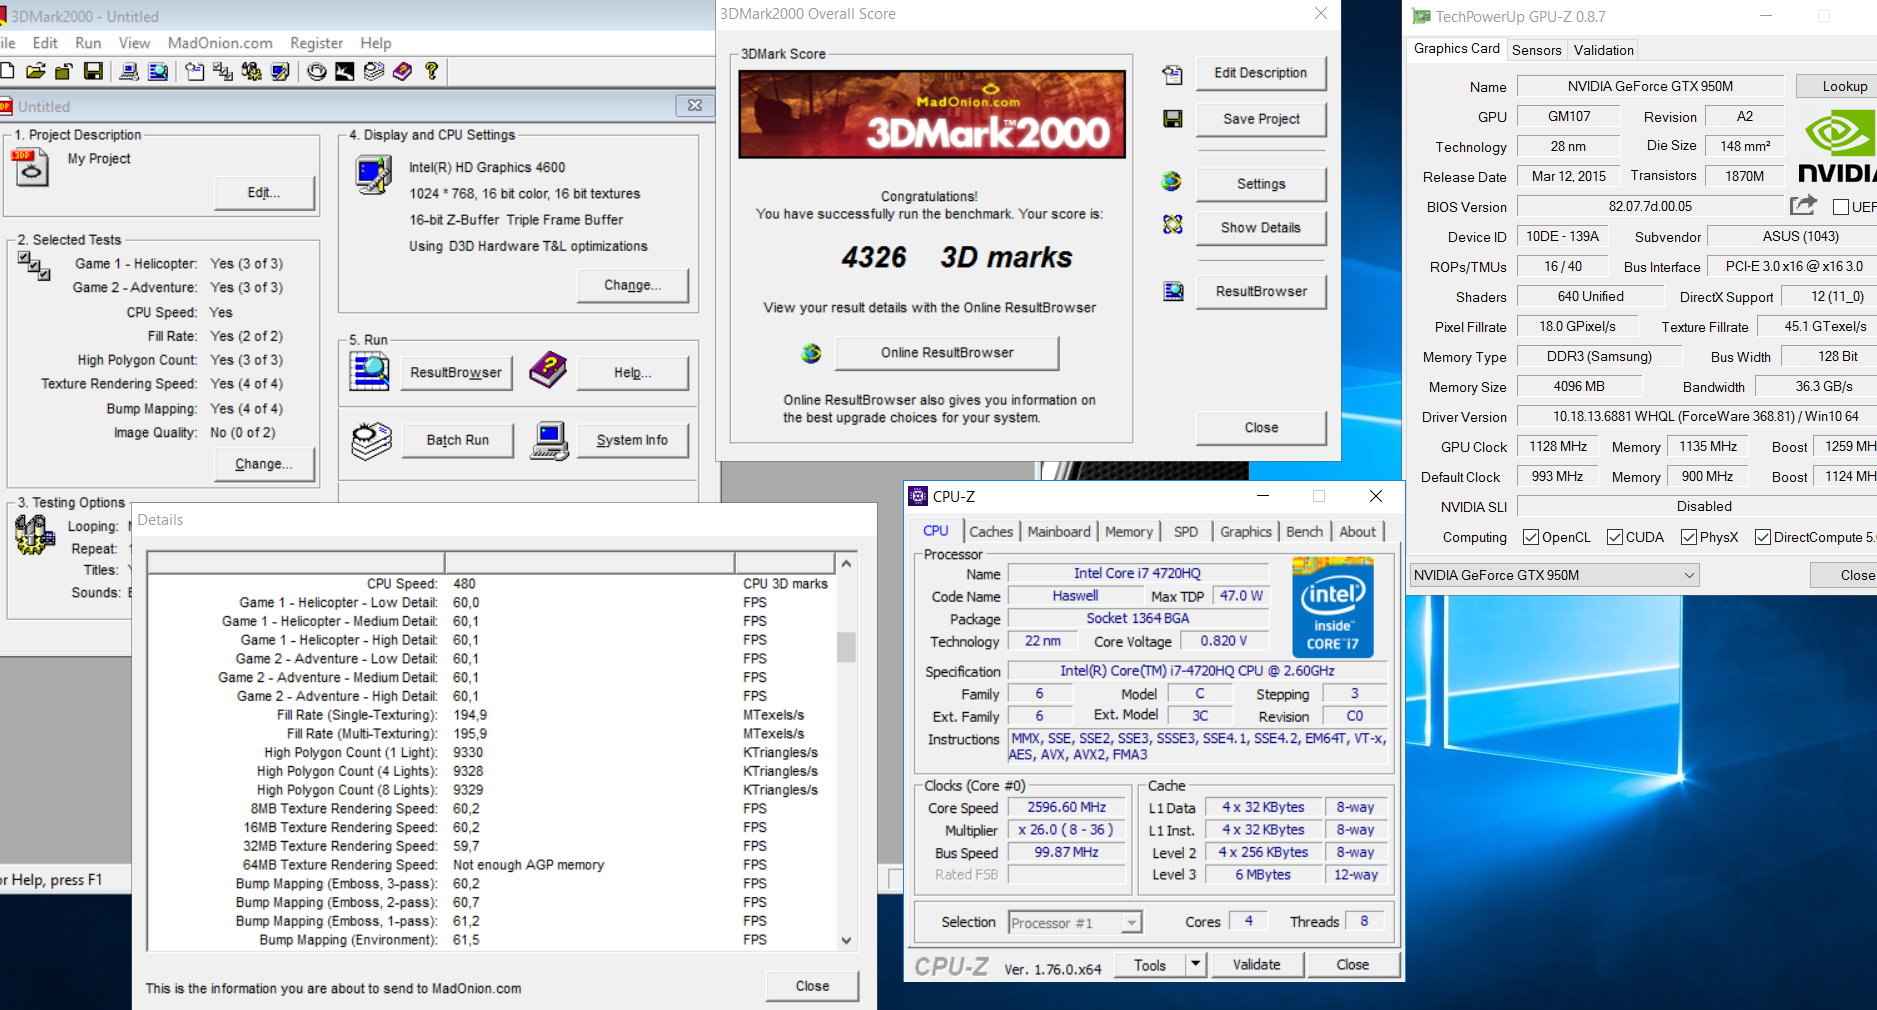Click the globe icon beside Online ResultBrowser

811,353
